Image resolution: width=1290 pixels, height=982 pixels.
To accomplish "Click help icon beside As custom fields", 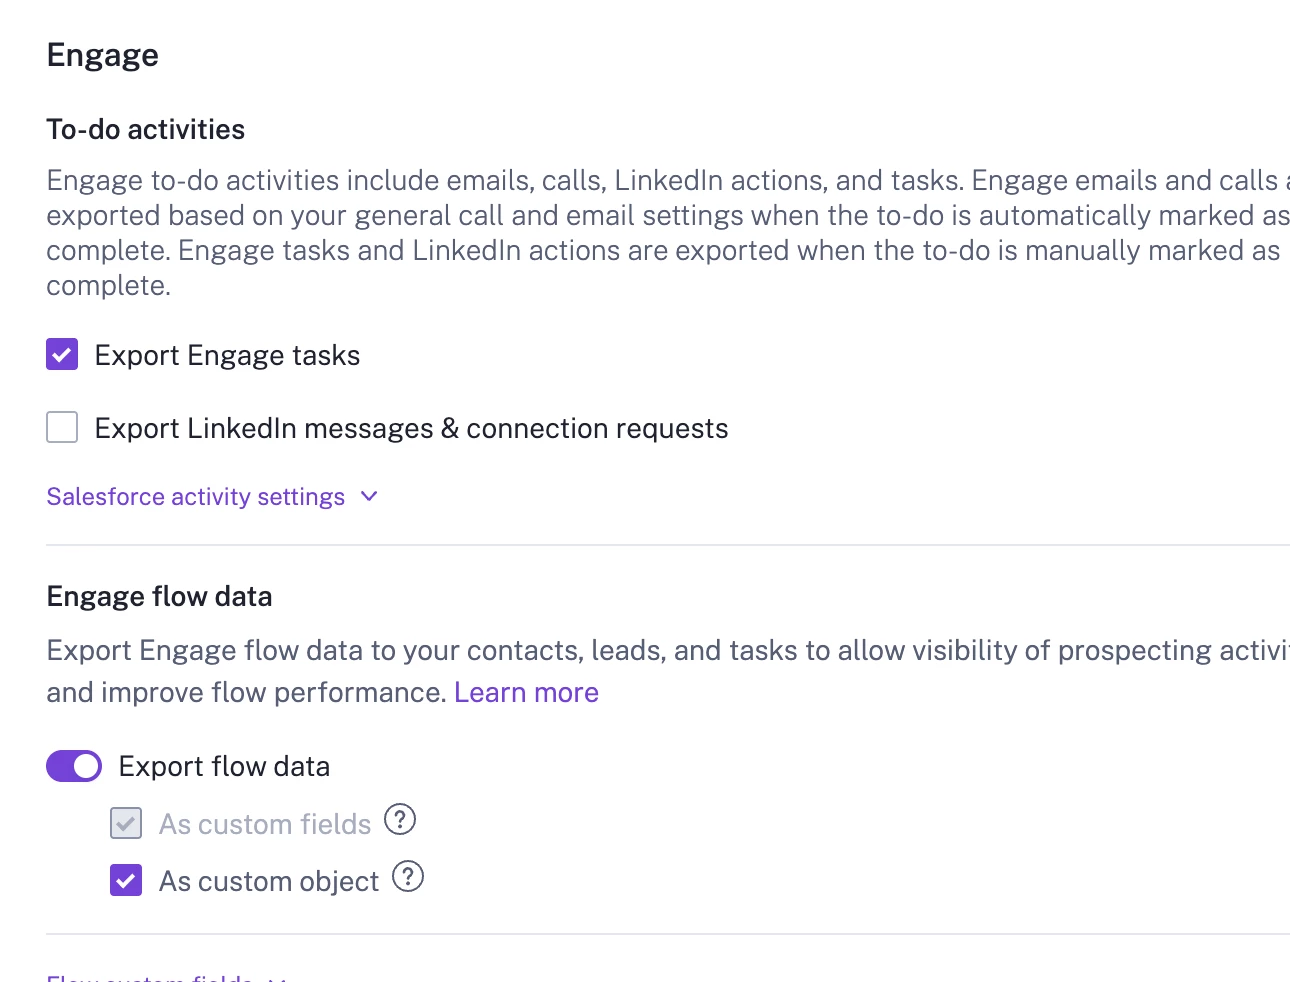I will [400, 820].
